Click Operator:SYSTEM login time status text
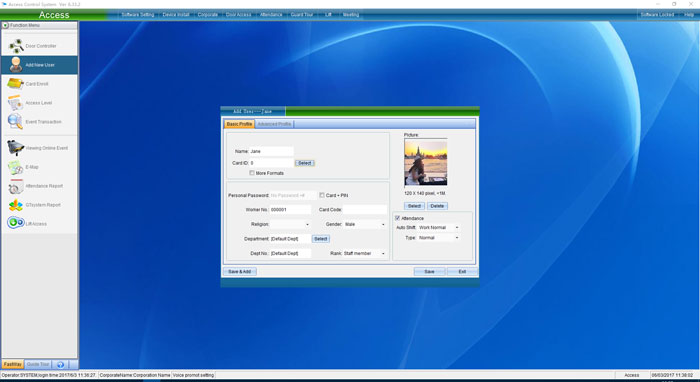 tap(49, 375)
